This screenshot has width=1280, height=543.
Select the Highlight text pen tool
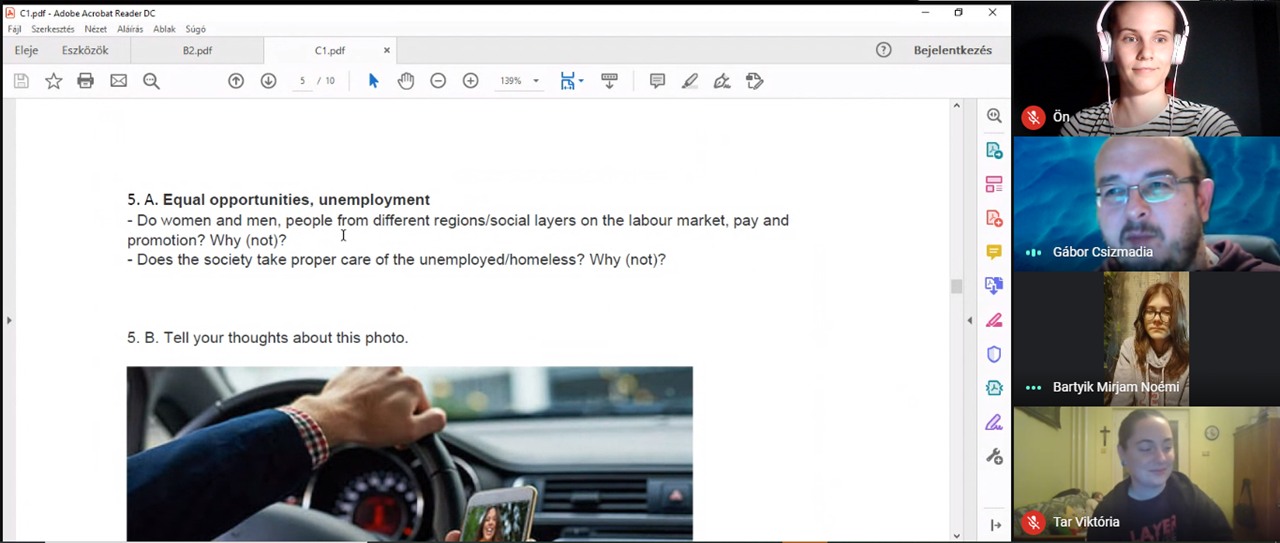[x=690, y=81]
